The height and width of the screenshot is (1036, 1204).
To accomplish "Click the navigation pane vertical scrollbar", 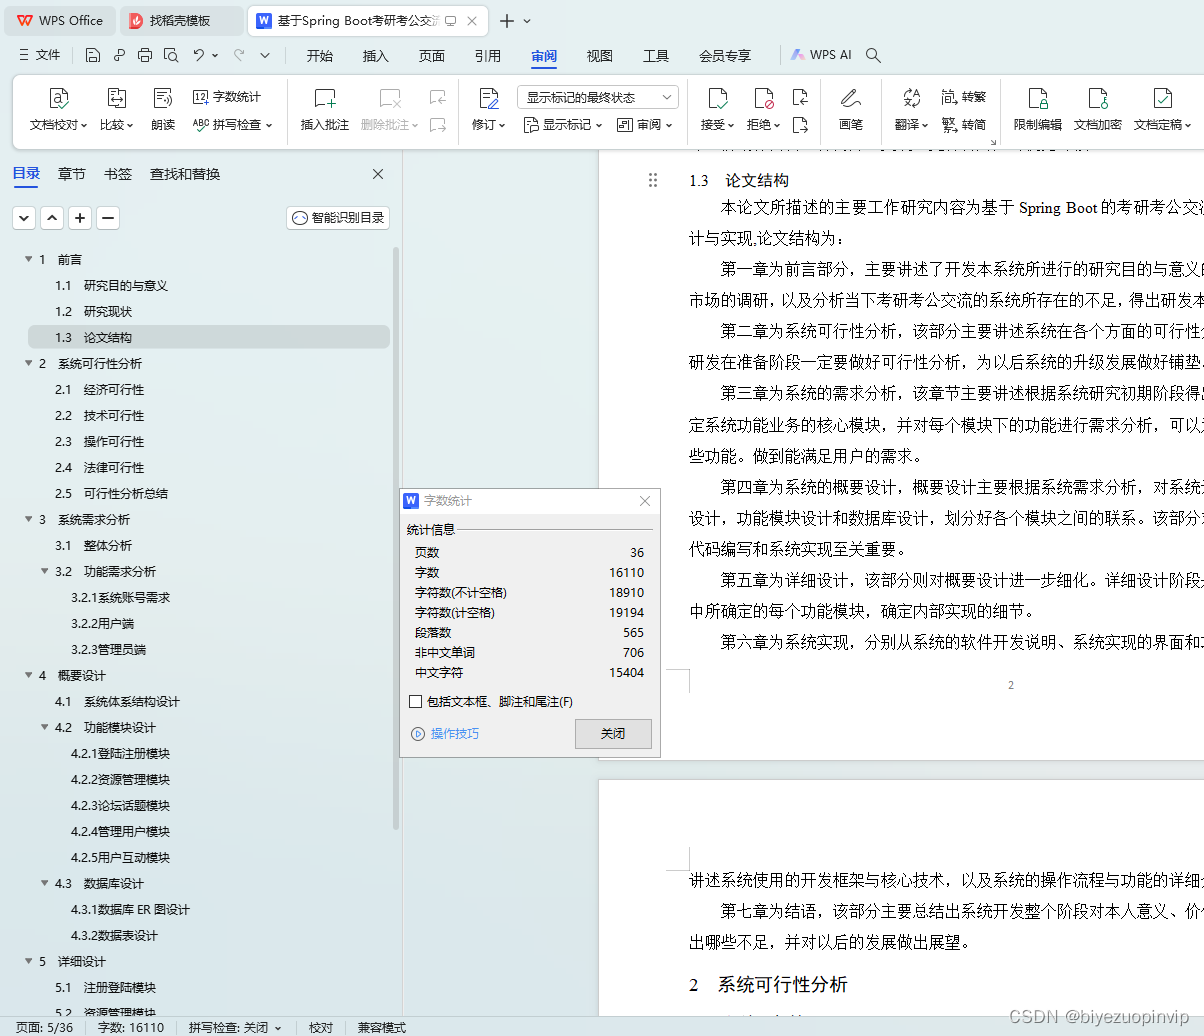I will tap(396, 538).
